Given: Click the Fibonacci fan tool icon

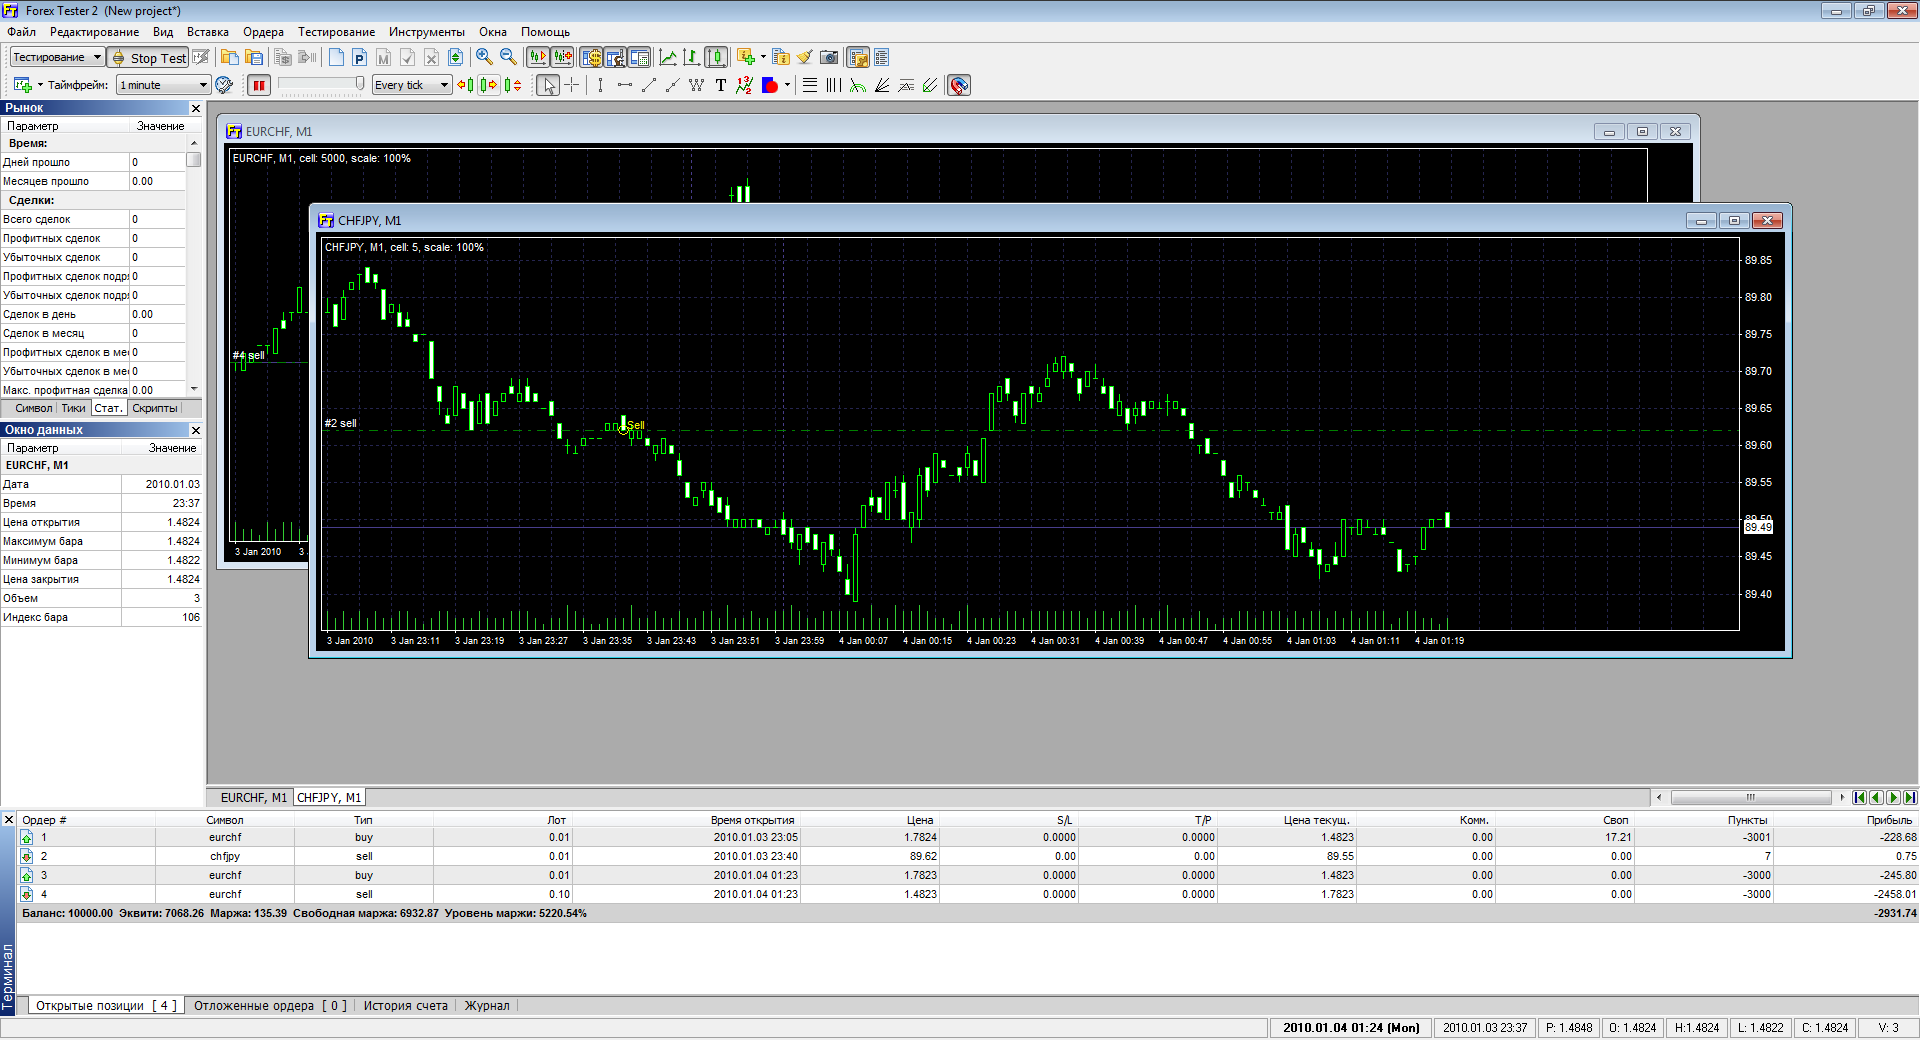Looking at the screenshot, I should click(882, 85).
